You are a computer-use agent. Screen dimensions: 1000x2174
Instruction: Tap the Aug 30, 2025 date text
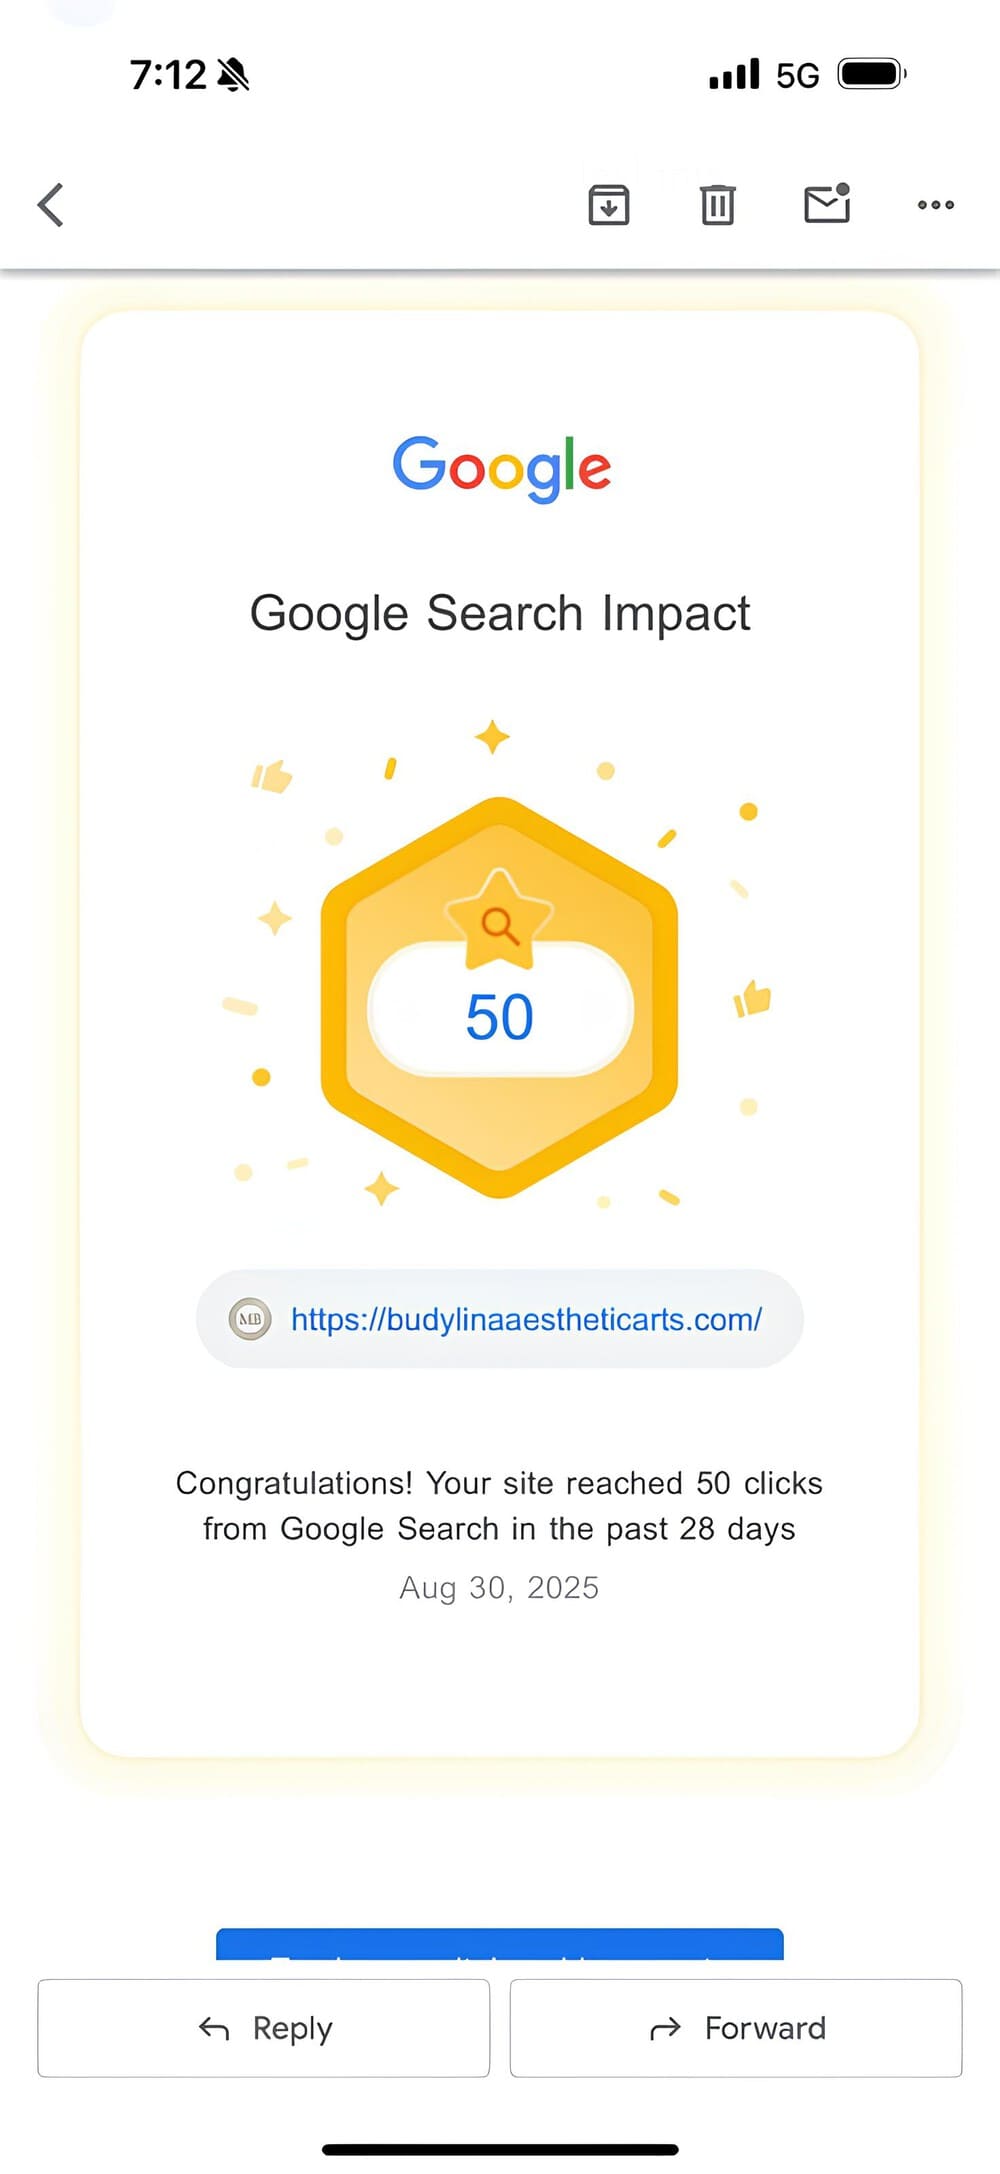pyautogui.click(x=499, y=1587)
